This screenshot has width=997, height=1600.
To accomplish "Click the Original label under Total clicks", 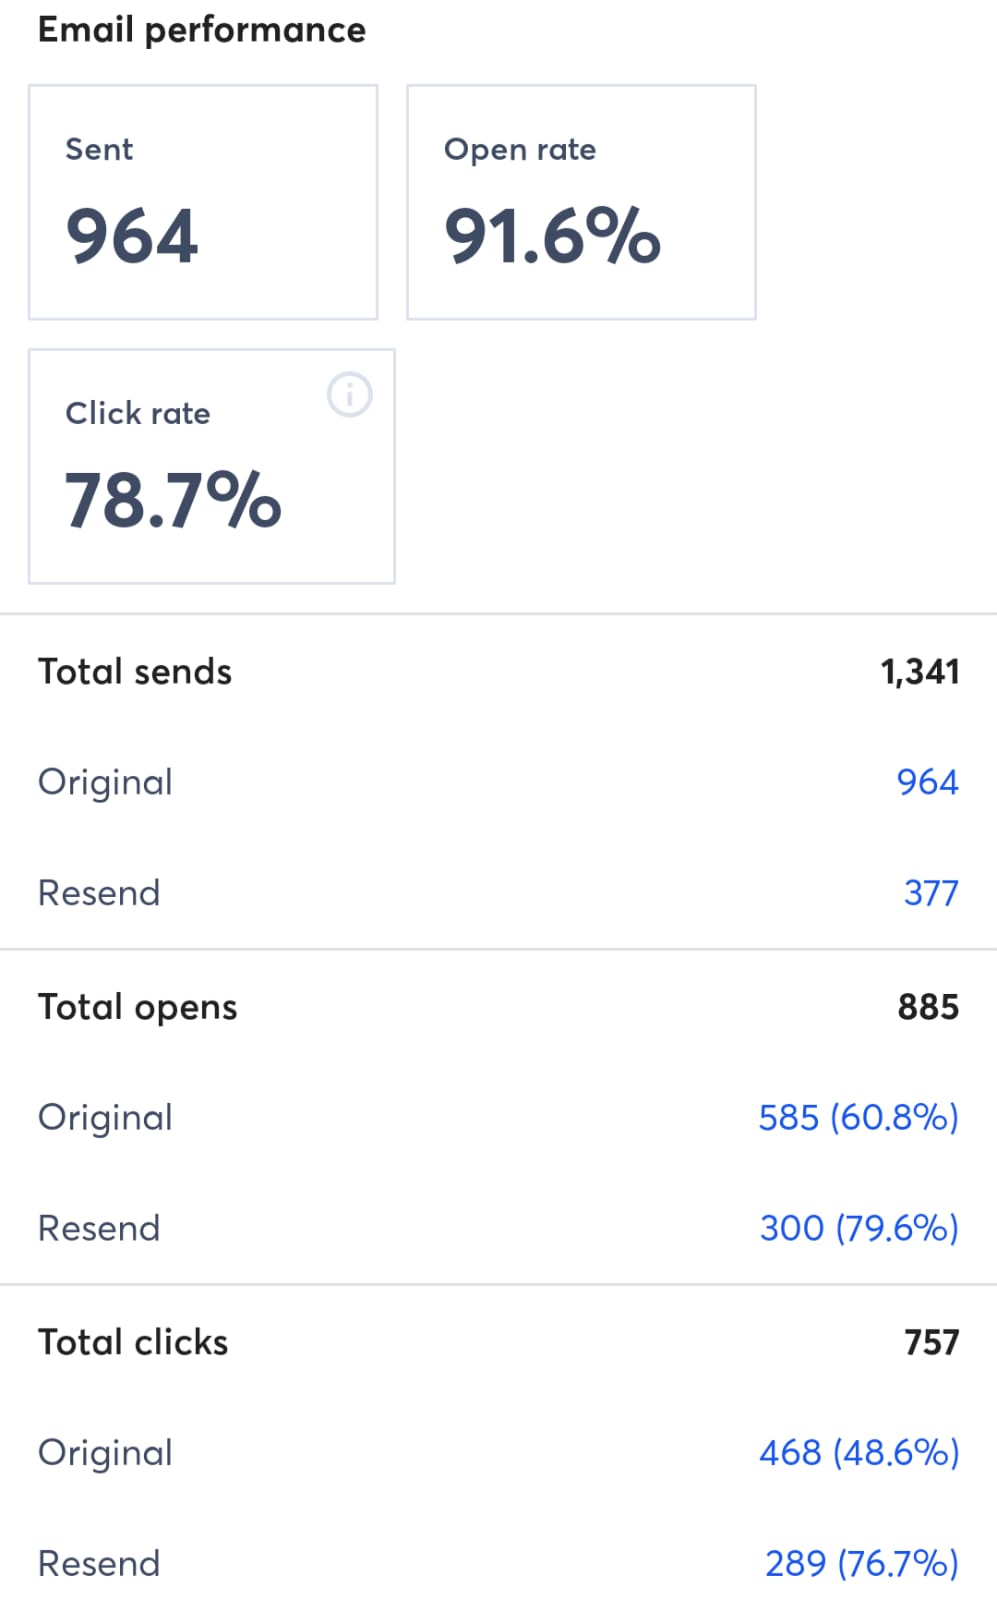I will tap(104, 1452).
